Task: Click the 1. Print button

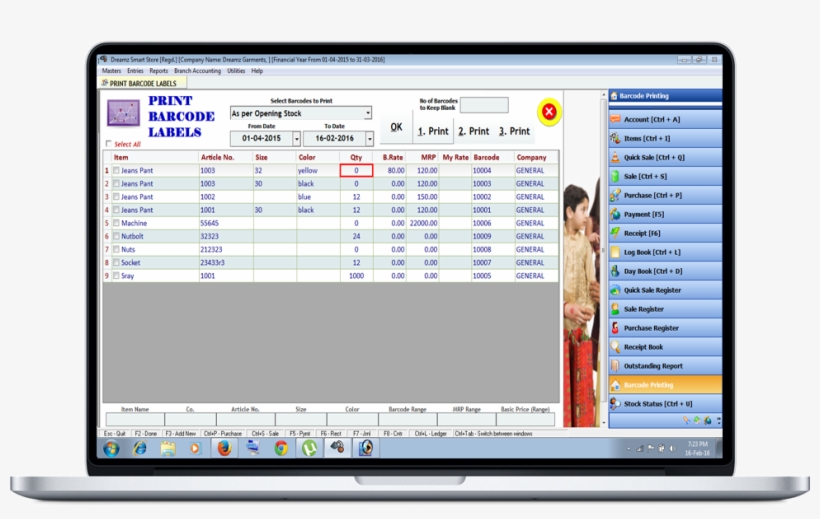Action: pos(433,131)
